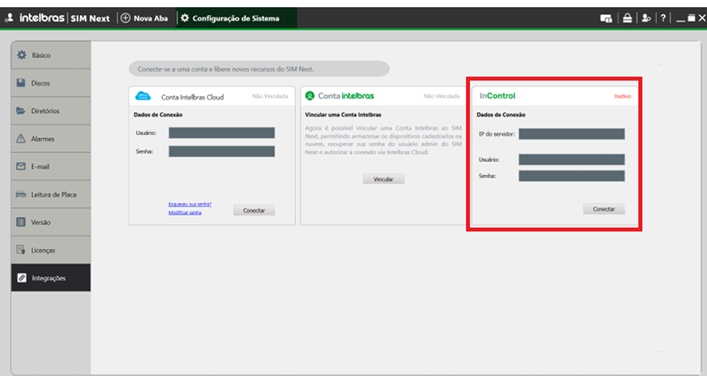
Task: Open the Discos settings section
Action: (x=51, y=83)
